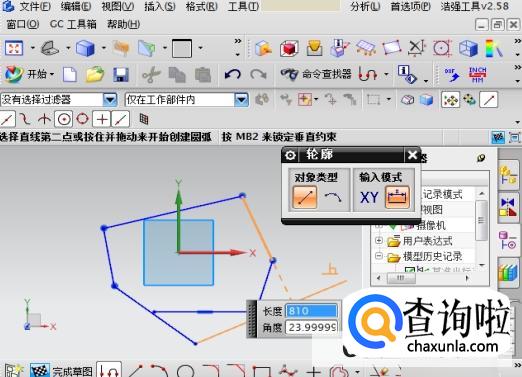
Task: Open the 格式(R) menu
Action: point(202,6)
